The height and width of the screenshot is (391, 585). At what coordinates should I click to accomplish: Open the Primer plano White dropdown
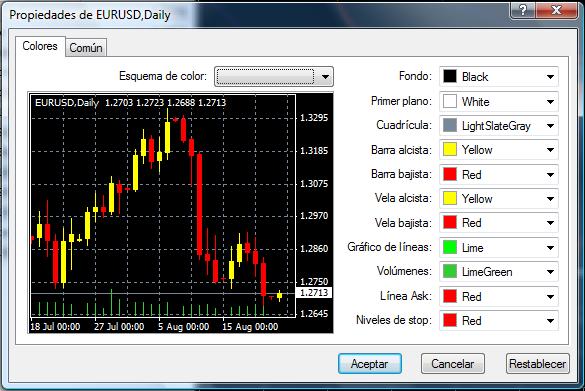pos(499,101)
